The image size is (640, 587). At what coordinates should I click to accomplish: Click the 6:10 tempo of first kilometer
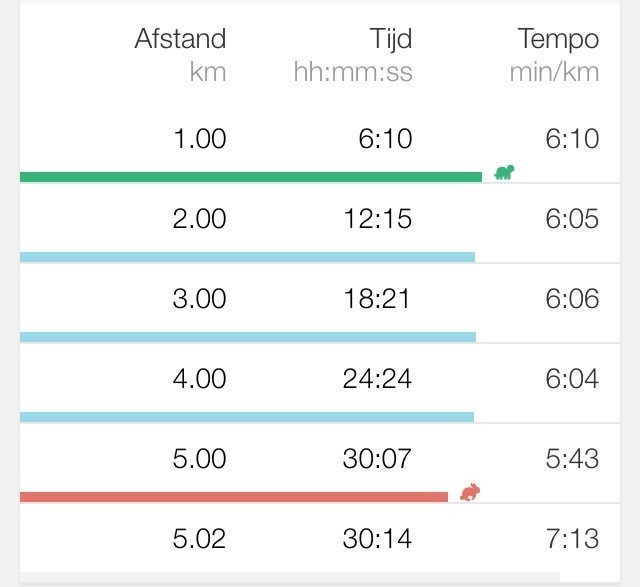tap(573, 139)
